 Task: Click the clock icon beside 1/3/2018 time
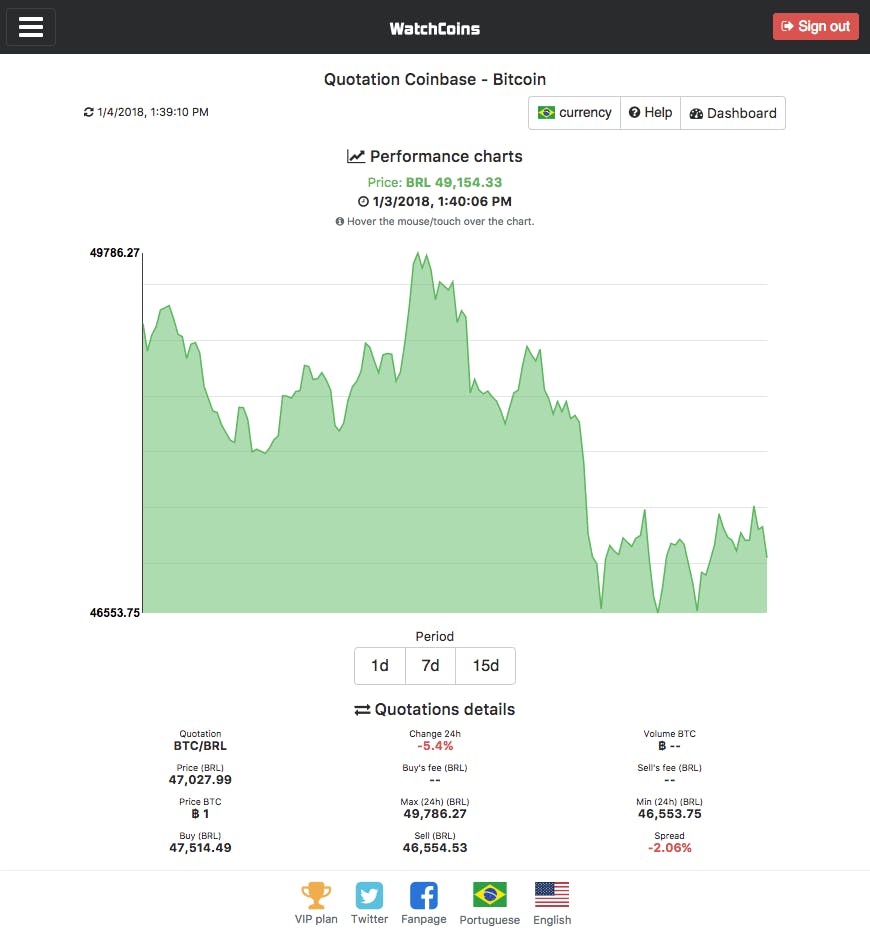point(363,202)
